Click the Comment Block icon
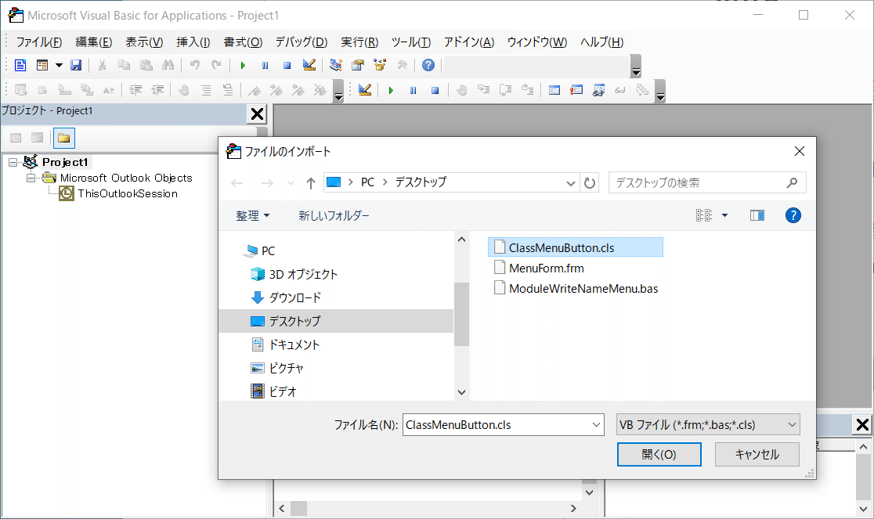874x519 pixels. (x=206, y=90)
